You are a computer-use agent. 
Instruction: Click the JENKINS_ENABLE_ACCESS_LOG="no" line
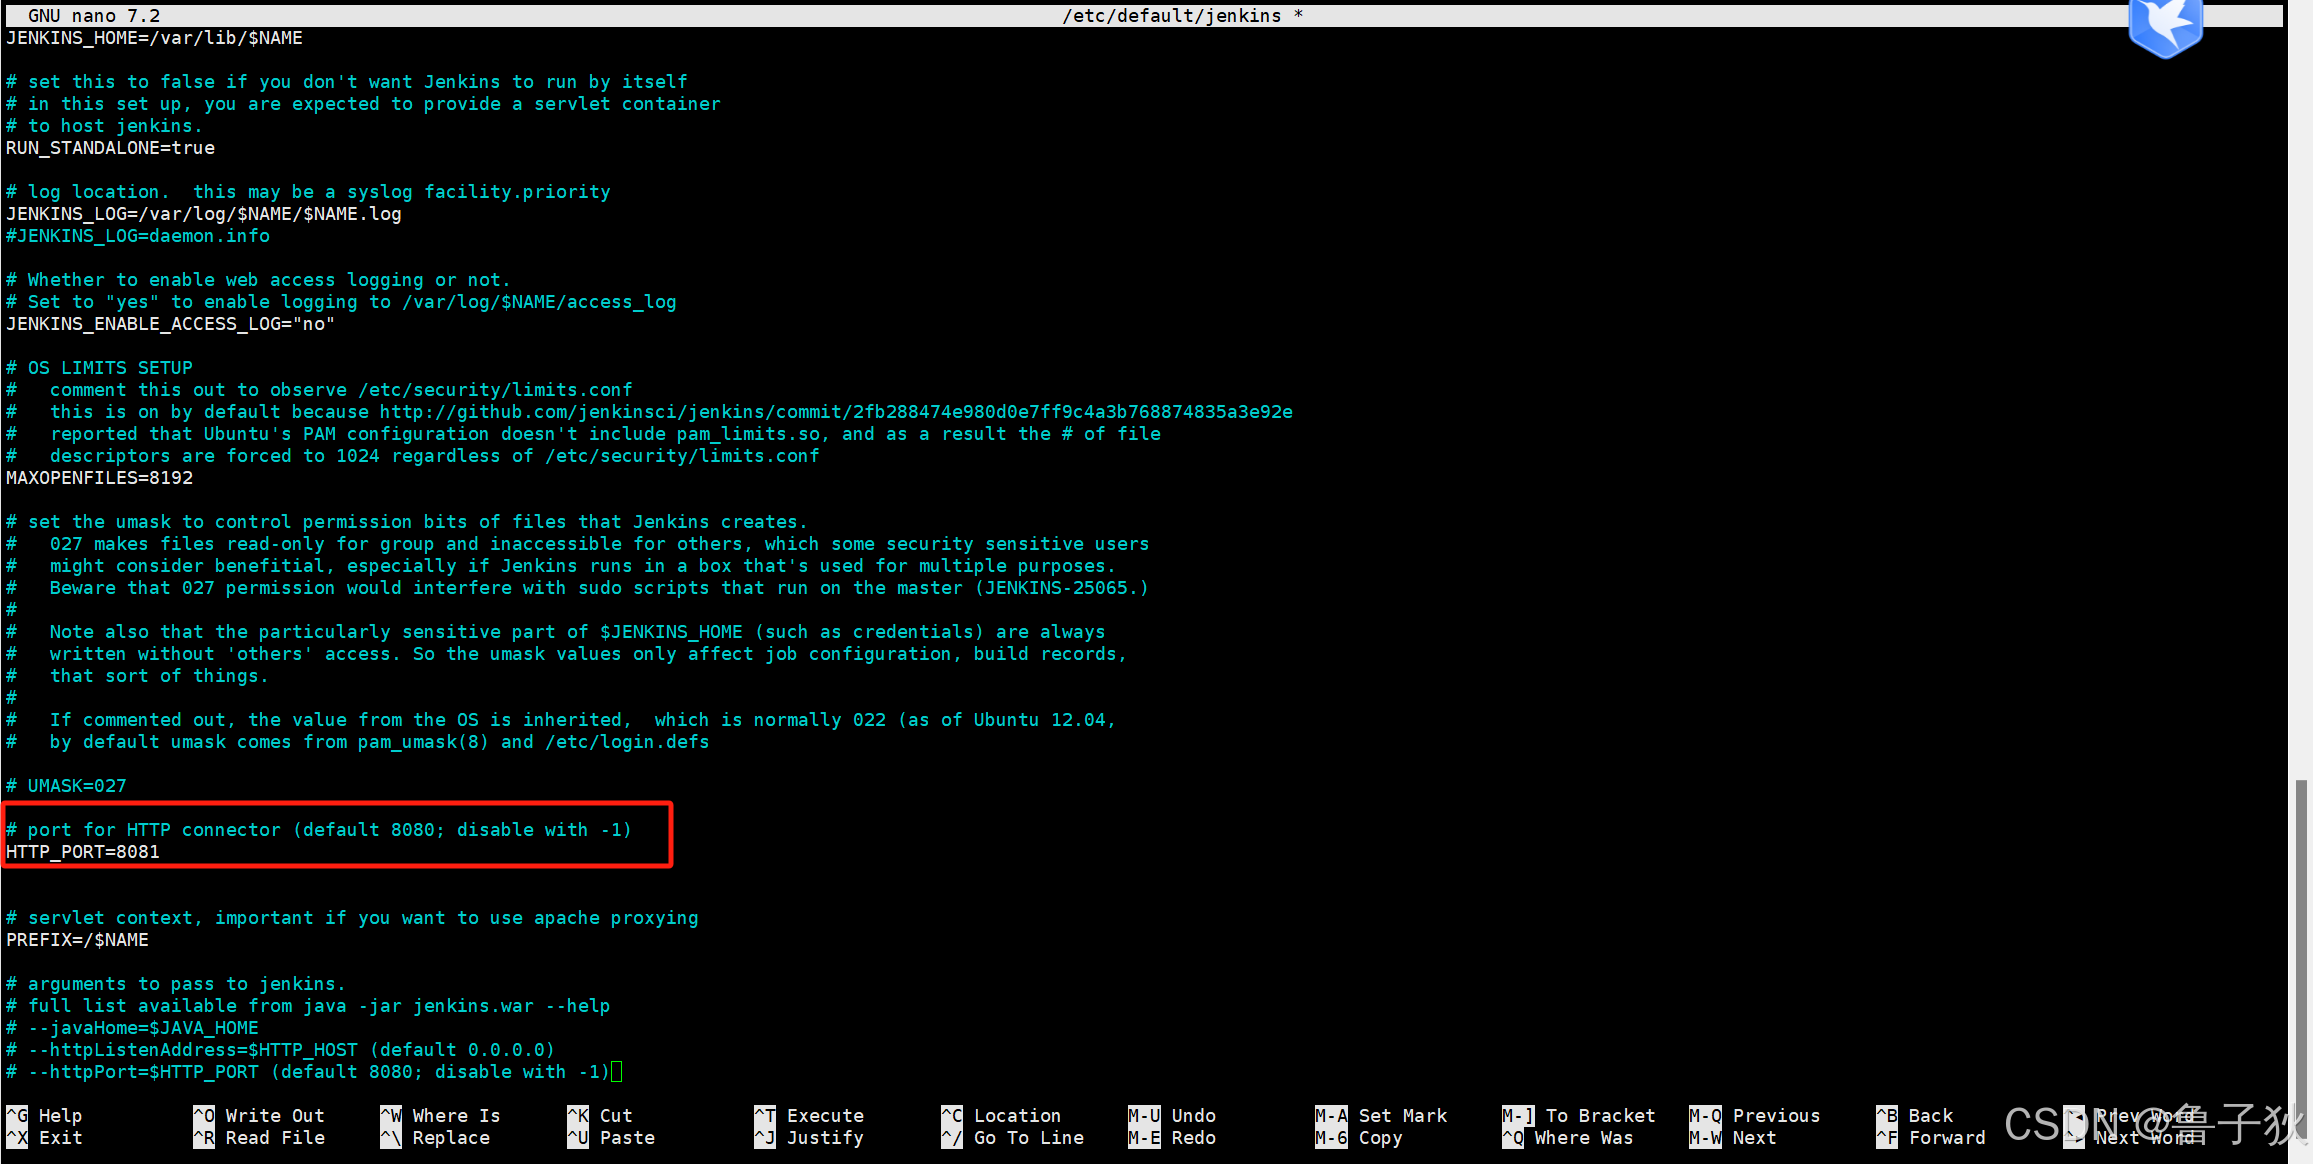pos(171,323)
